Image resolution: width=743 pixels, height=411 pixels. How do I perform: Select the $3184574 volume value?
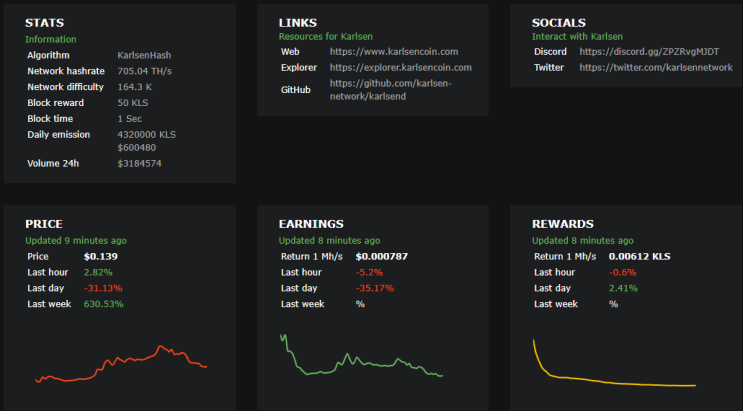pyautogui.click(x=139, y=164)
